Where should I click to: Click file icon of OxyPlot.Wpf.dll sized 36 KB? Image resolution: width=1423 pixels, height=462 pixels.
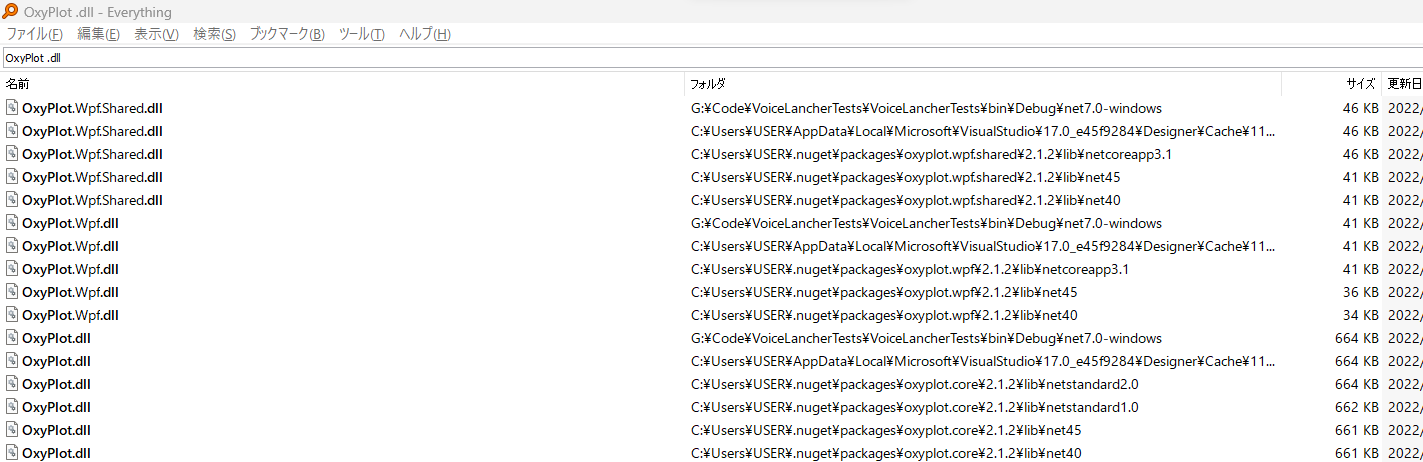(12, 292)
